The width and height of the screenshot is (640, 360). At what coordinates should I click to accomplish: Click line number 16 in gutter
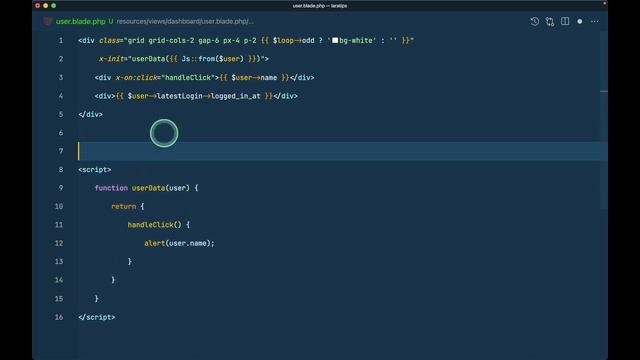(x=59, y=317)
